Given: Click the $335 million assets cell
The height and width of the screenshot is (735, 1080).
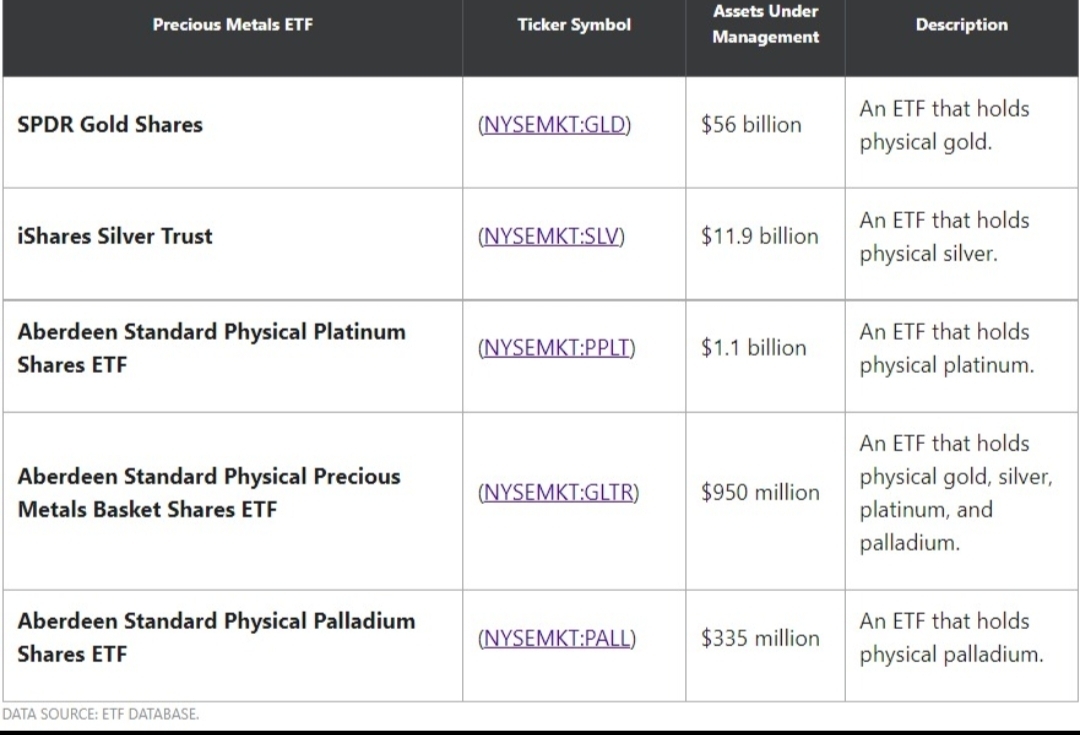Looking at the screenshot, I should tap(759, 638).
